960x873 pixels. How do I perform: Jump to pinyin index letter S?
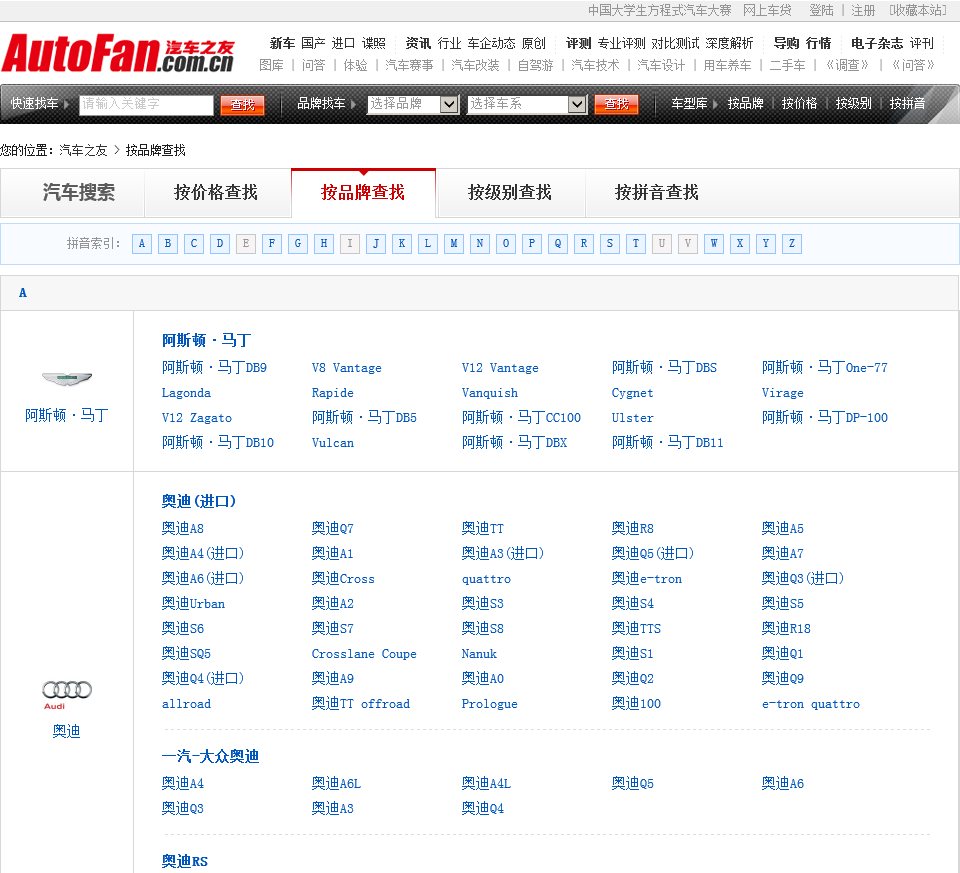(x=610, y=244)
